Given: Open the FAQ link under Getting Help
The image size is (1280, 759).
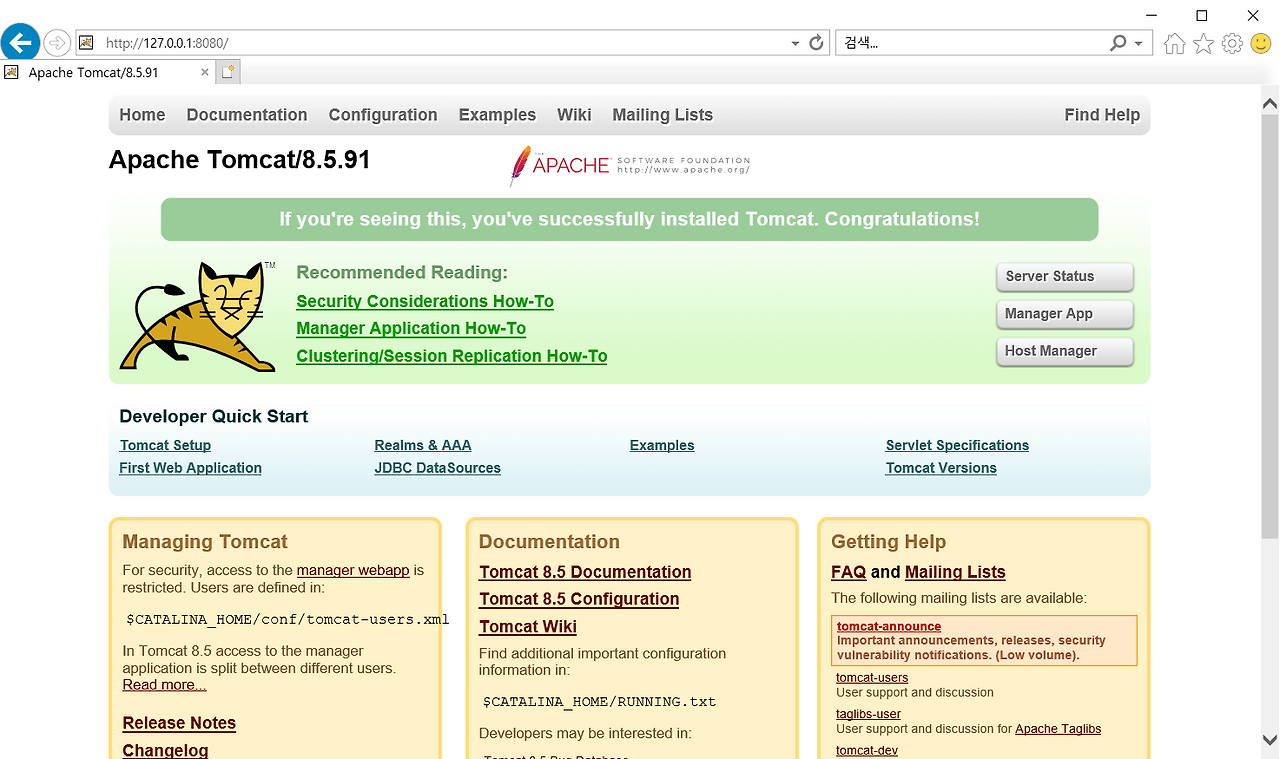Looking at the screenshot, I should (848, 572).
